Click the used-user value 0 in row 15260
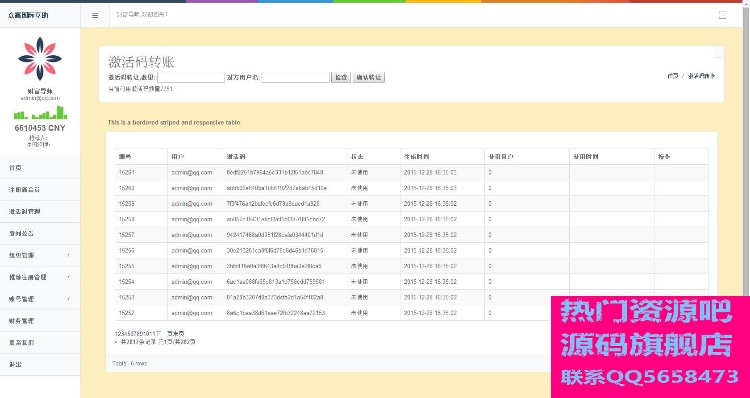This screenshot has width=750, height=398. 490,188
